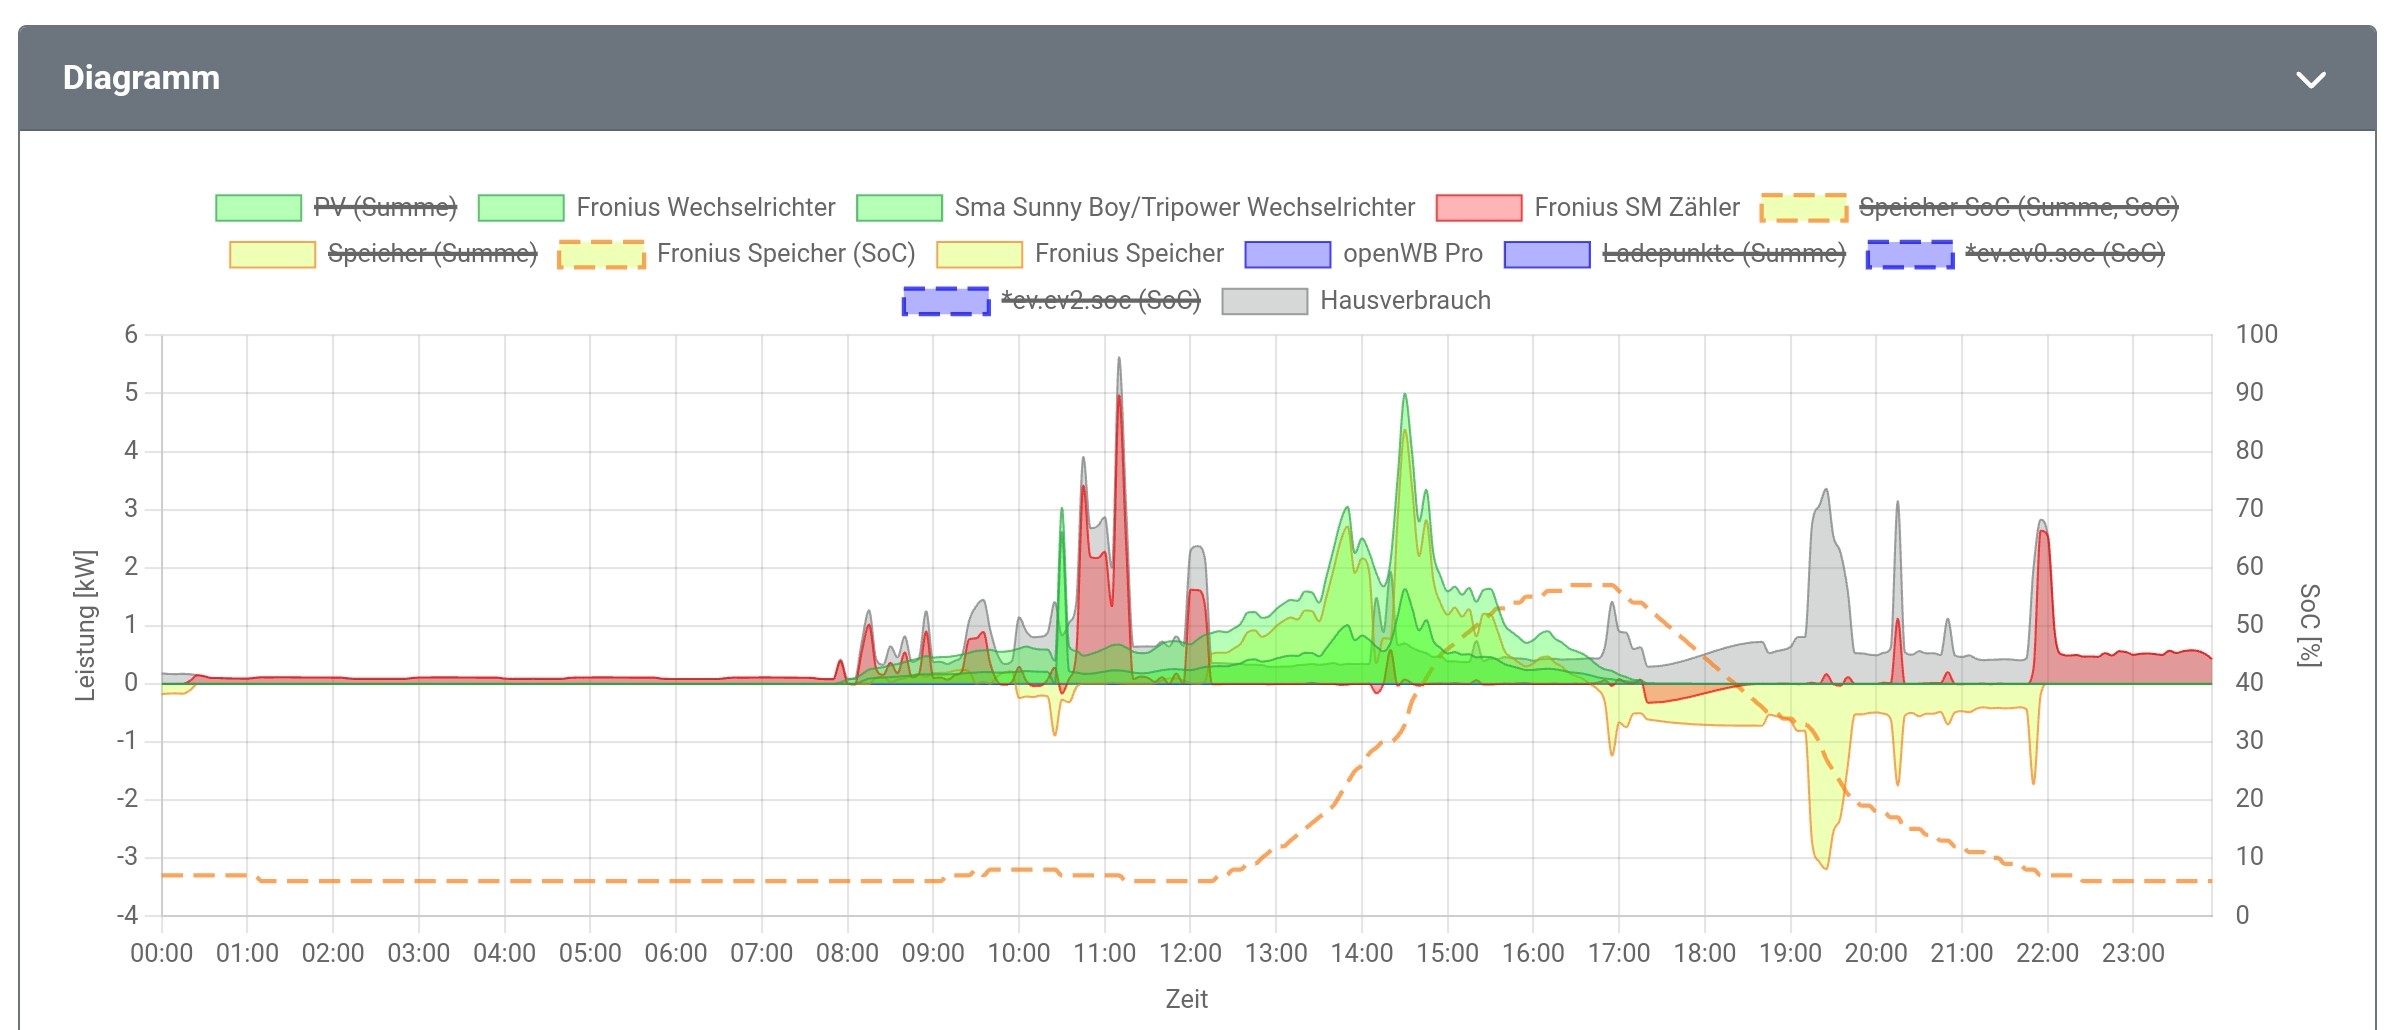Enable the ev.ev2.soc (SoC) series

1100,301
